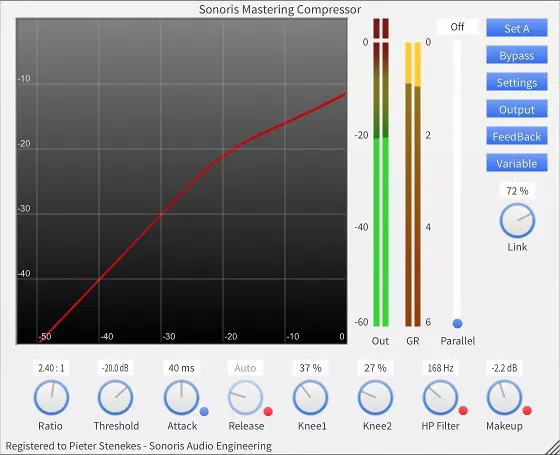The width and height of the screenshot is (560, 455).
Task: Click the Ratio knob
Action: point(51,397)
